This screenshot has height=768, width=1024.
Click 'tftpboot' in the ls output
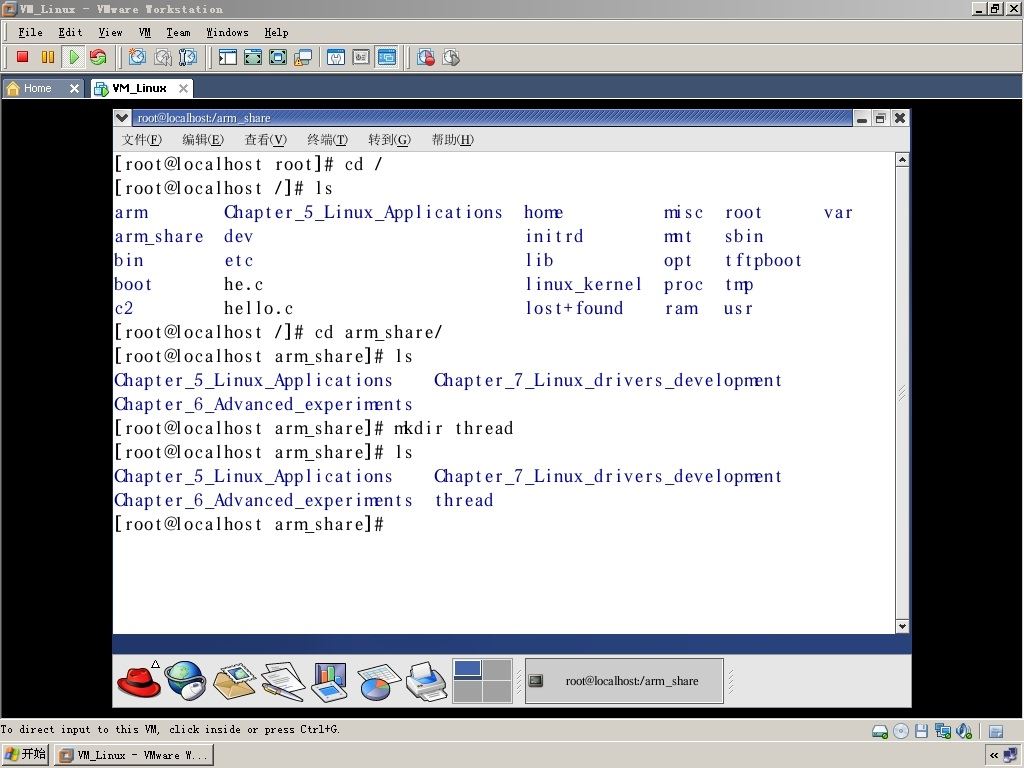pos(763,261)
